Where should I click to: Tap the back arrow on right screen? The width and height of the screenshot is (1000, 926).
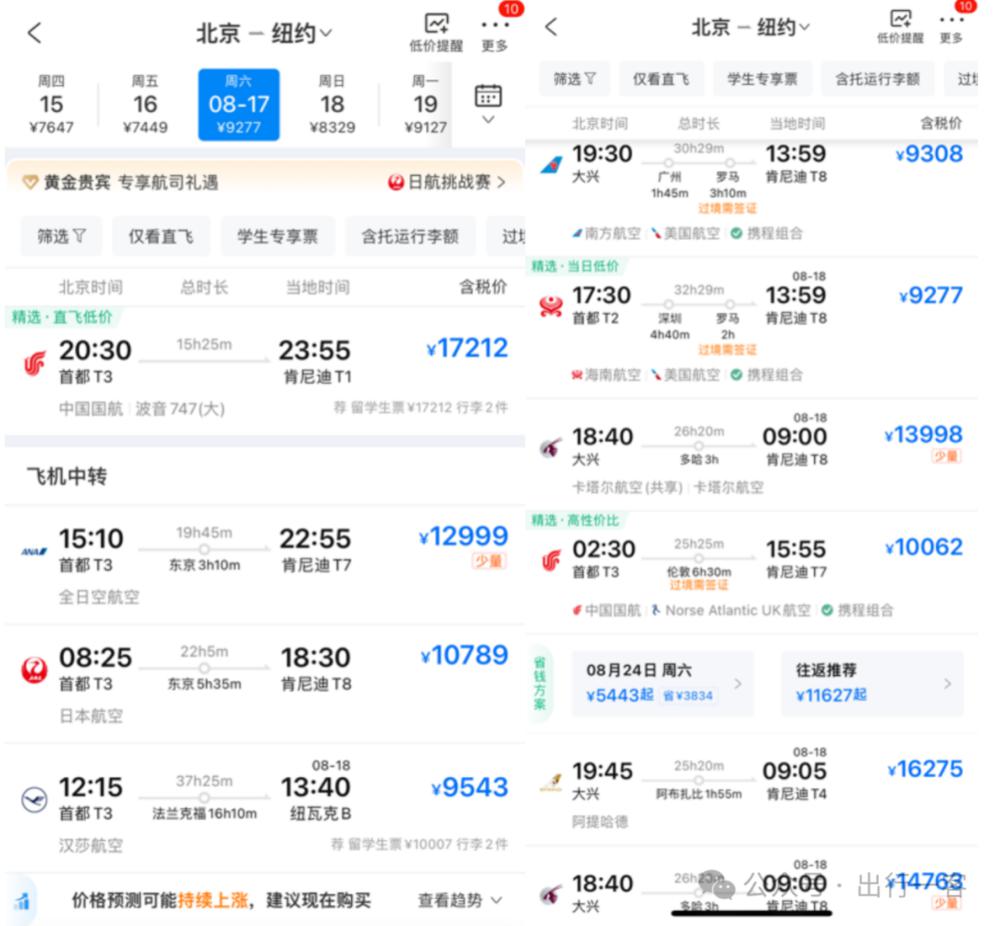[x=551, y=27]
